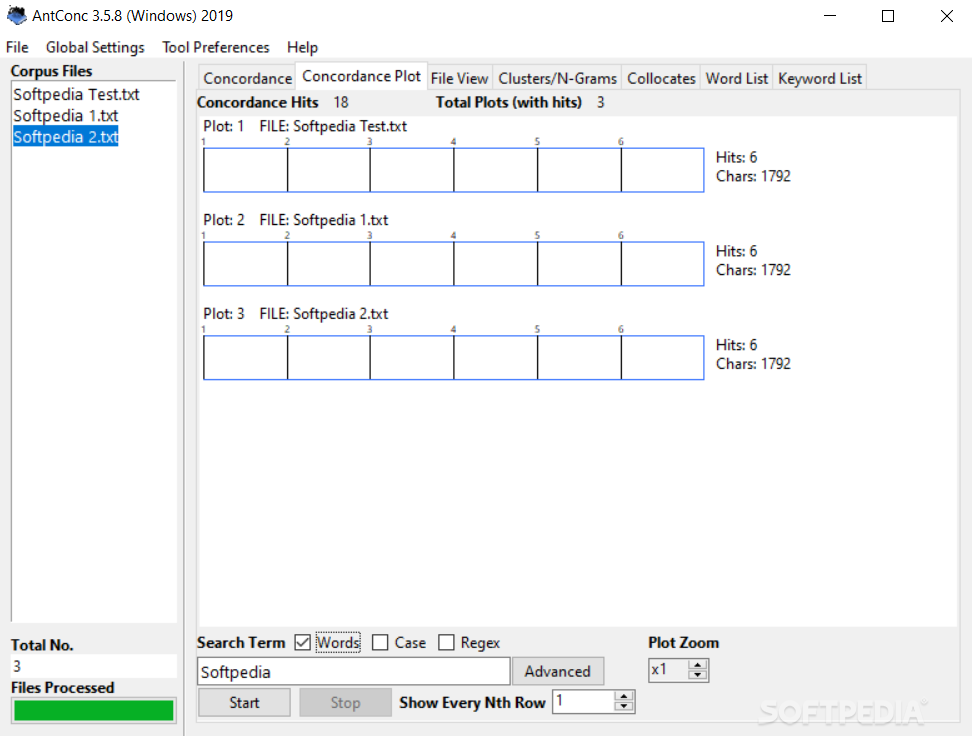Select Softpedia Test.txt in Corpus Files
The height and width of the screenshot is (736, 972).
pyautogui.click(x=76, y=94)
